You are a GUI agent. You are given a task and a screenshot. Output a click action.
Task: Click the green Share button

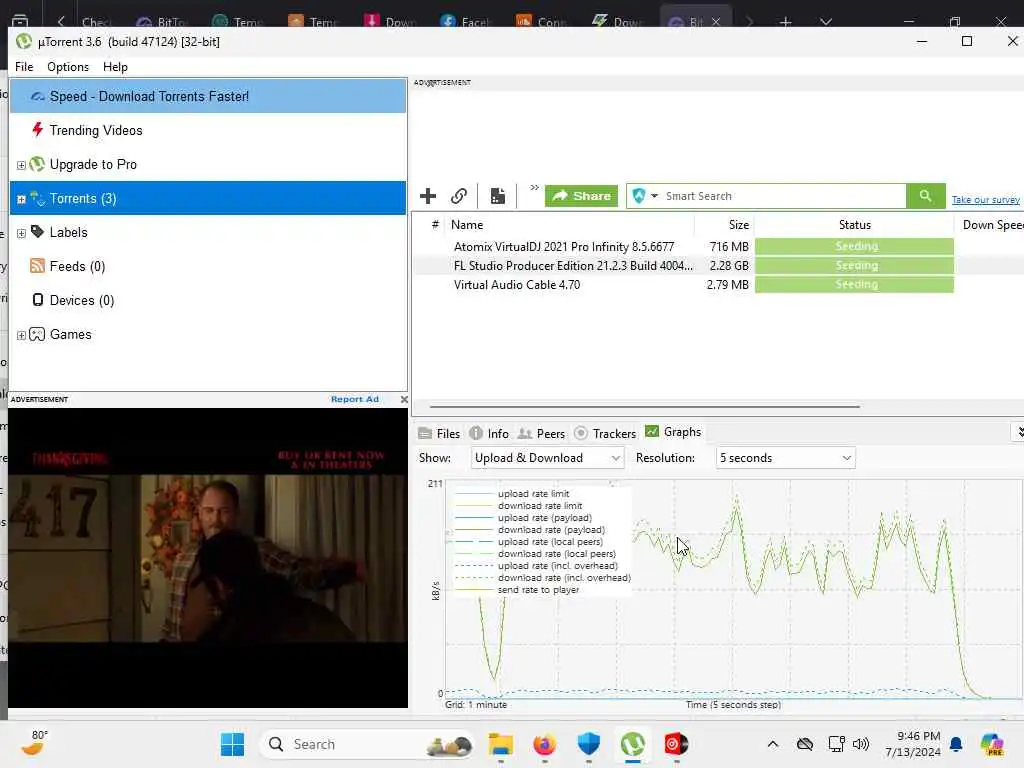coord(581,196)
